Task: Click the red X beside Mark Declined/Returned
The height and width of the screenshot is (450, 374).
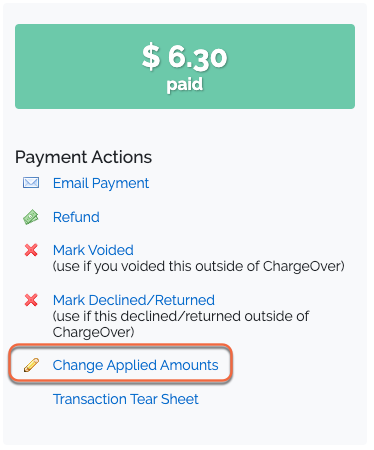Action: tap(31, 300)
